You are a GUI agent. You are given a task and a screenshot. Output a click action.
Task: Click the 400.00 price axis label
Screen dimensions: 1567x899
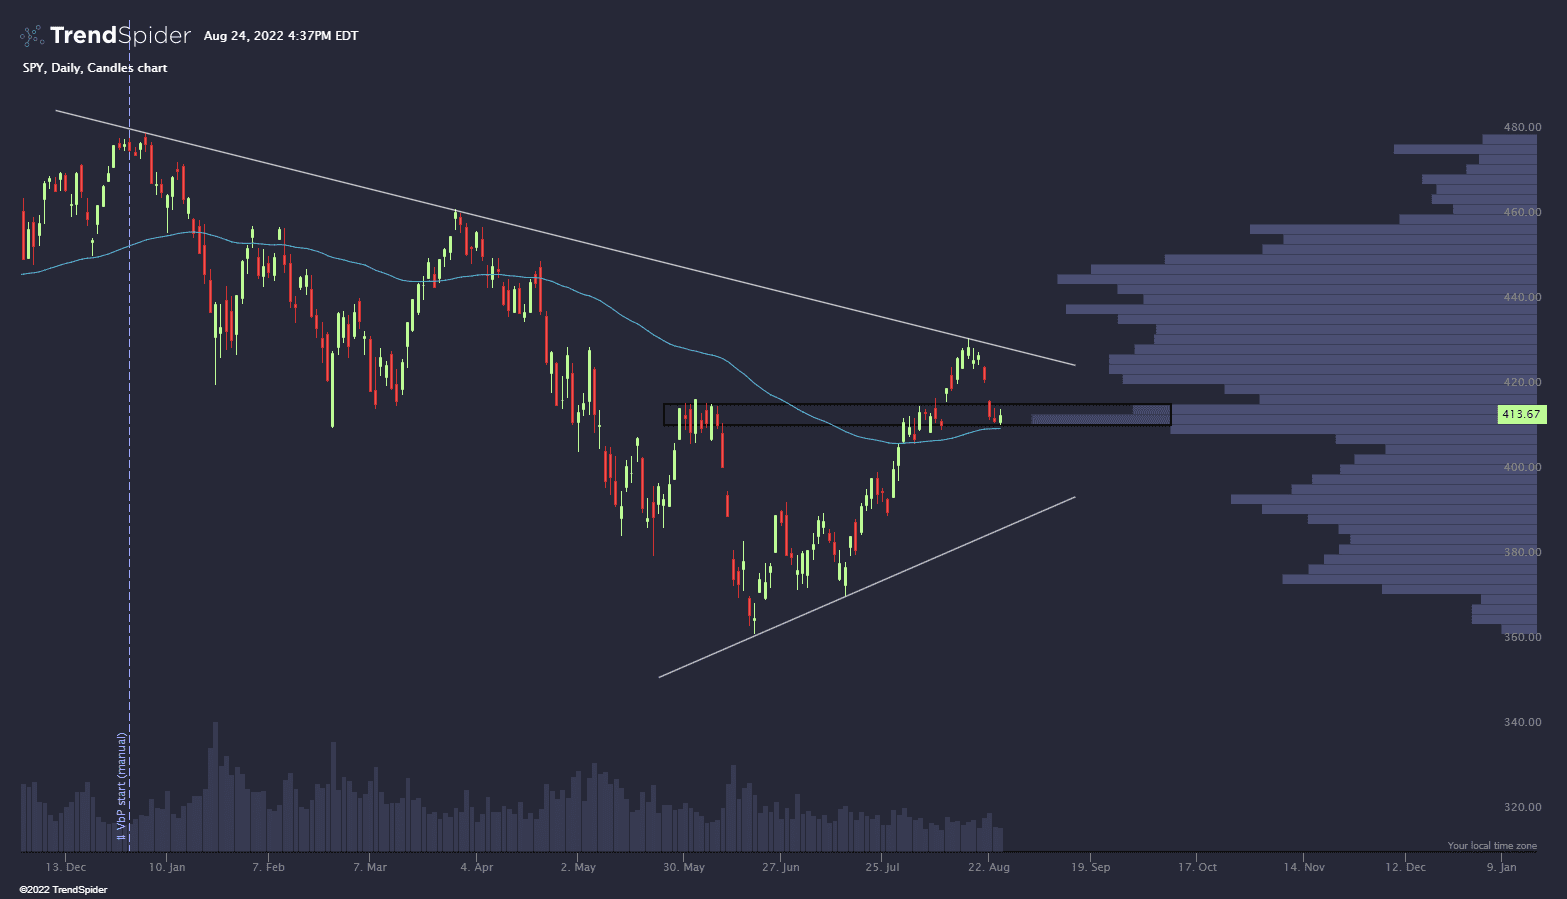click(x=1522, y=467)
